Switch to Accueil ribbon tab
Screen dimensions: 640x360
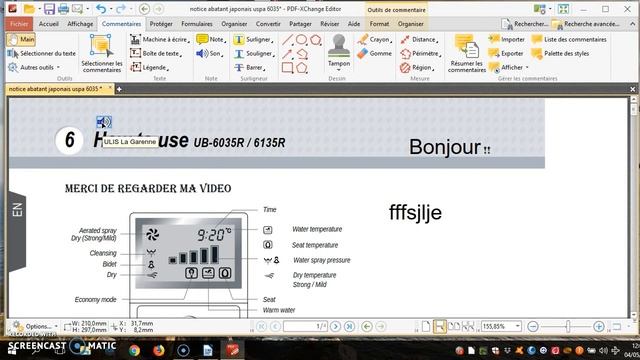tap(49, 24)
